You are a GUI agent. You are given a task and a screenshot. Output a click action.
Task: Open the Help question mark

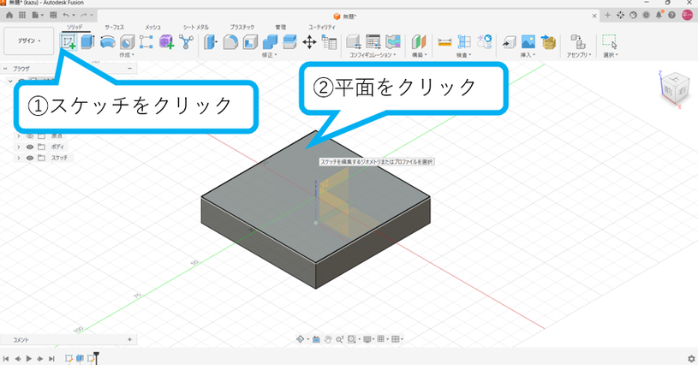[672, 15]
